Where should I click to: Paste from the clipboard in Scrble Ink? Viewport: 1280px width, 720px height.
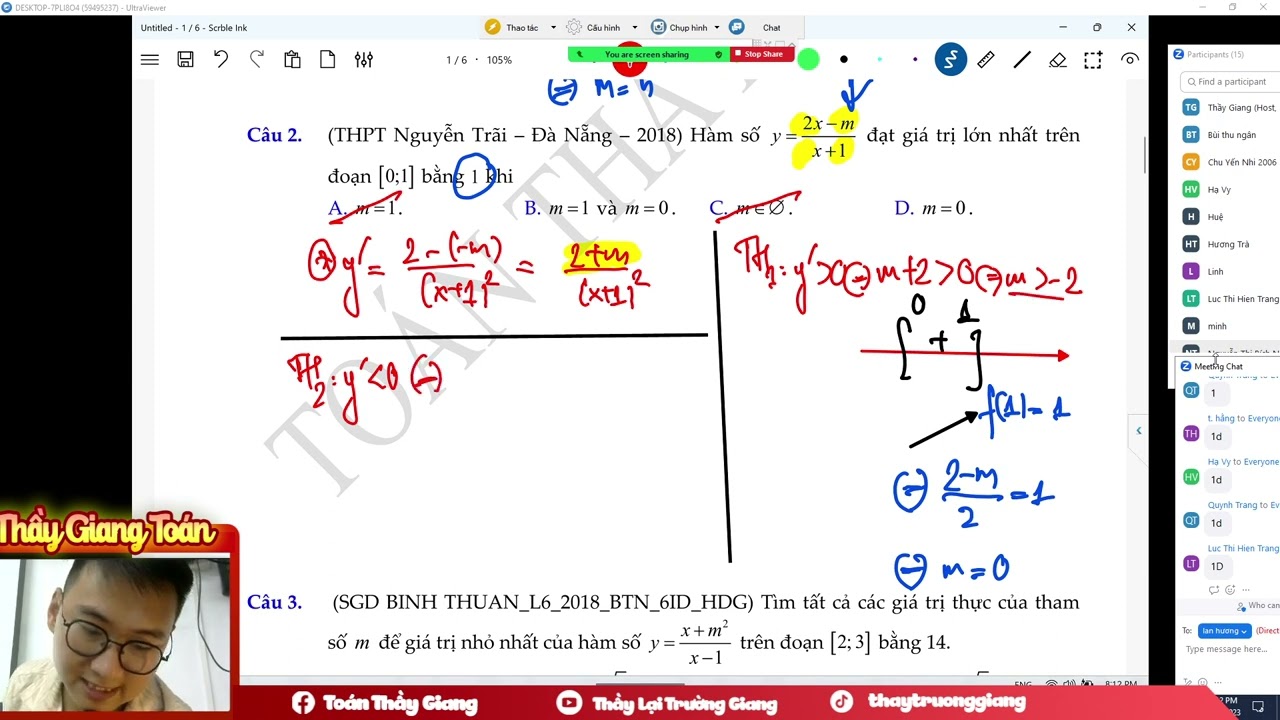292,60
